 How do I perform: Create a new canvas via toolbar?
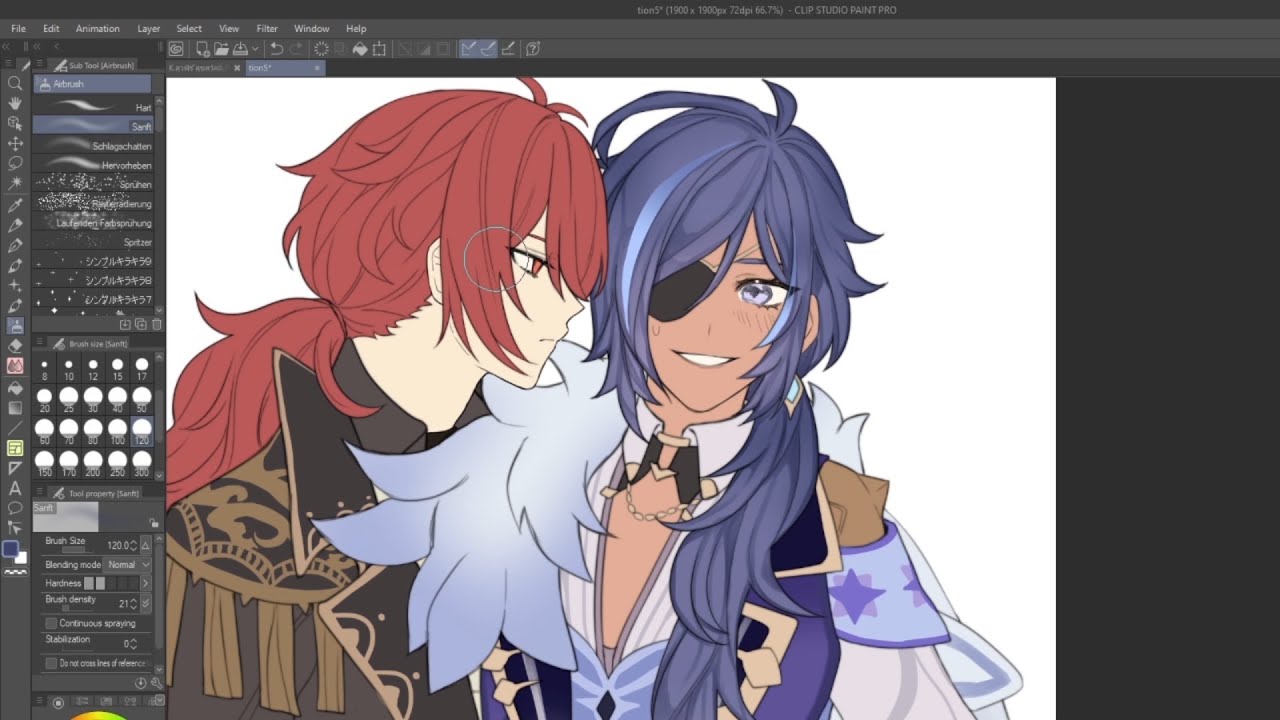pyautogui.click(x=203, y=48)
